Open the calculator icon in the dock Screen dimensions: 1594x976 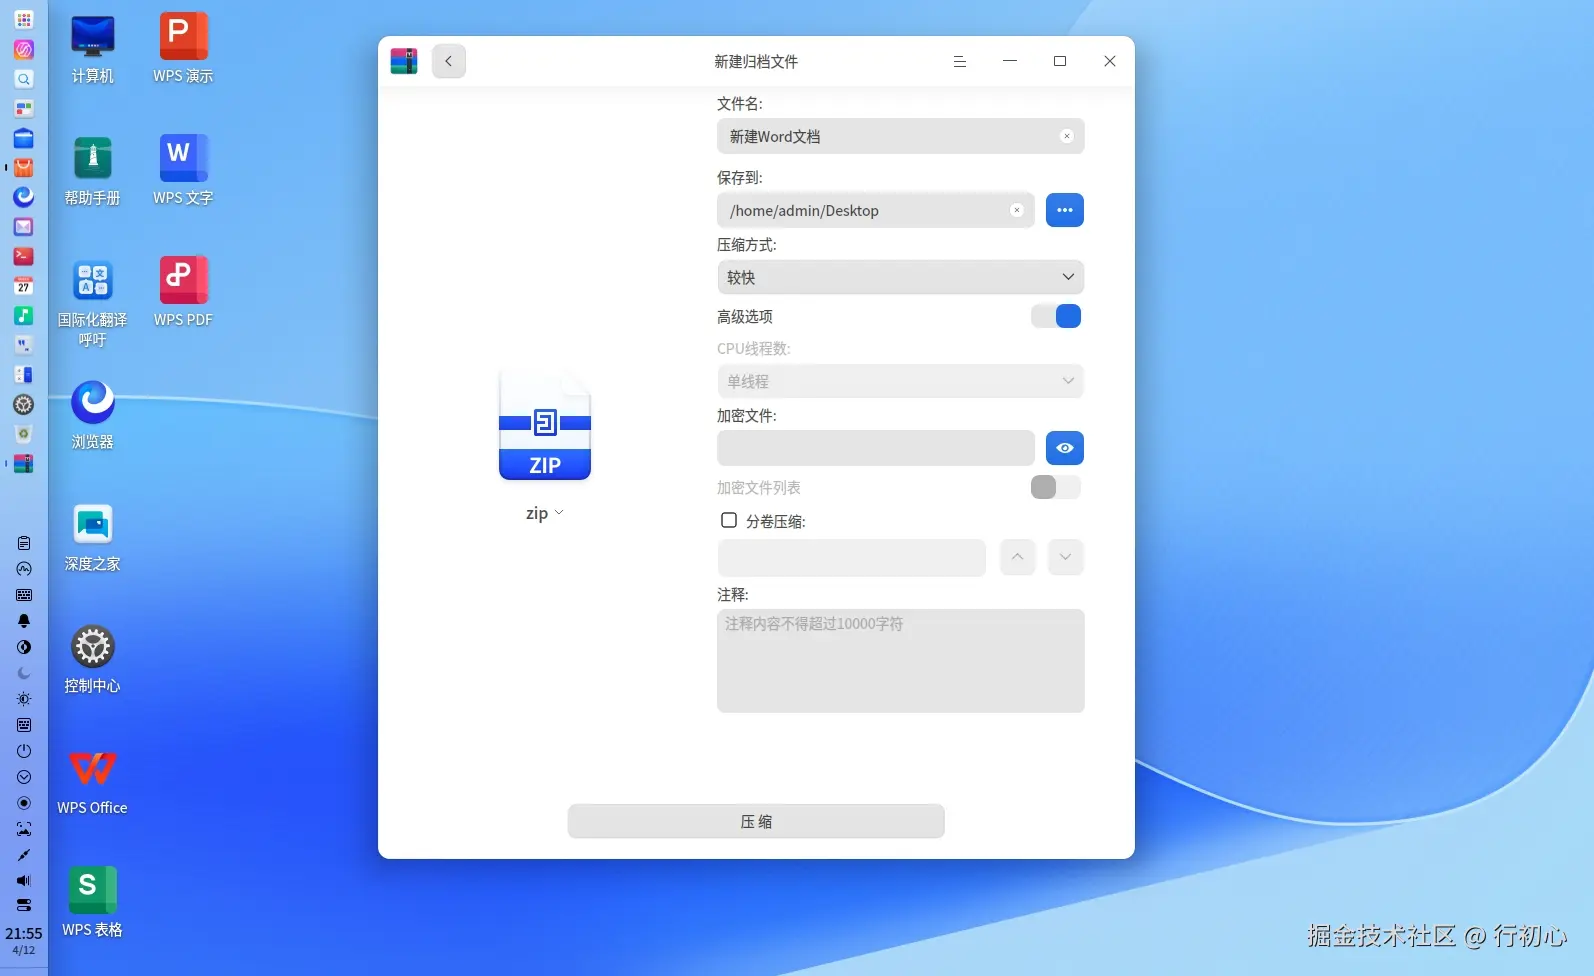pos(24,375)
